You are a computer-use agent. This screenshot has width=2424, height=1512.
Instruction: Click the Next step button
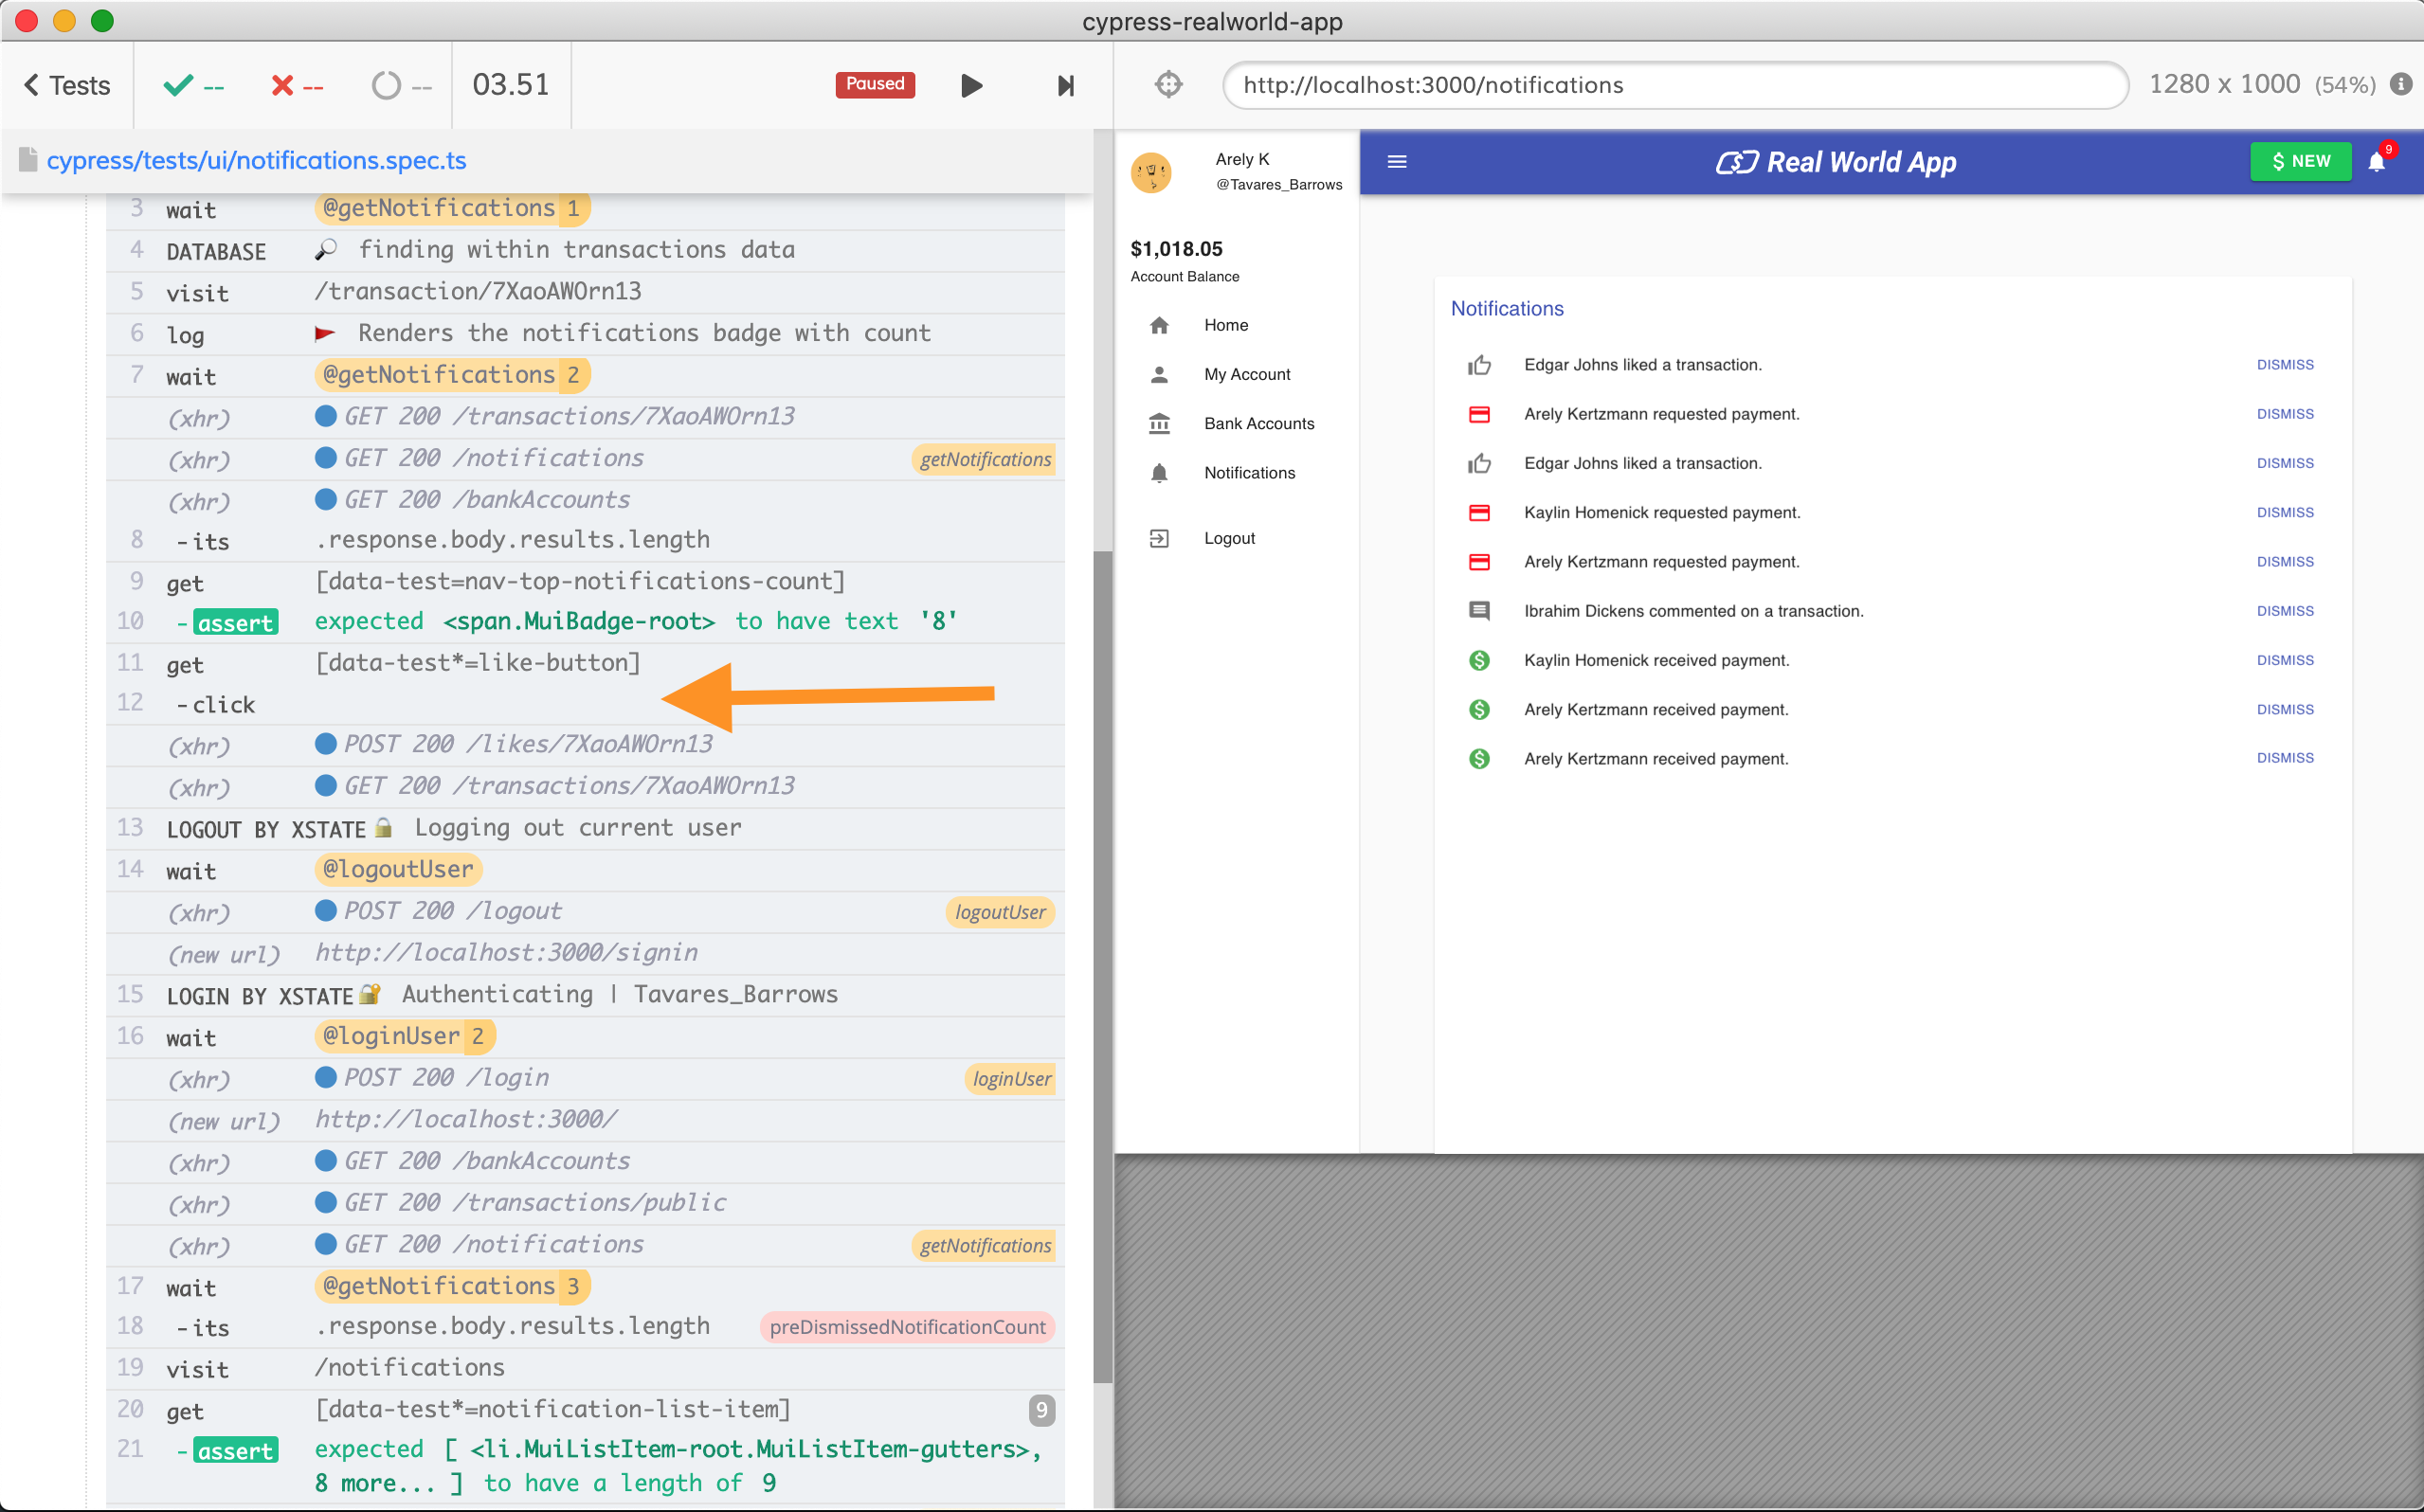pyautogui.click(x=1066, y=86)
